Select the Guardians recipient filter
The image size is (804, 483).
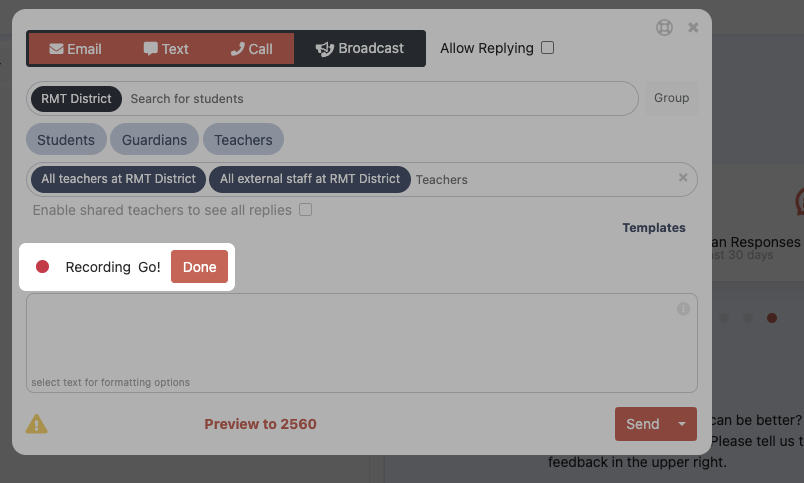(x=154, y=140)
